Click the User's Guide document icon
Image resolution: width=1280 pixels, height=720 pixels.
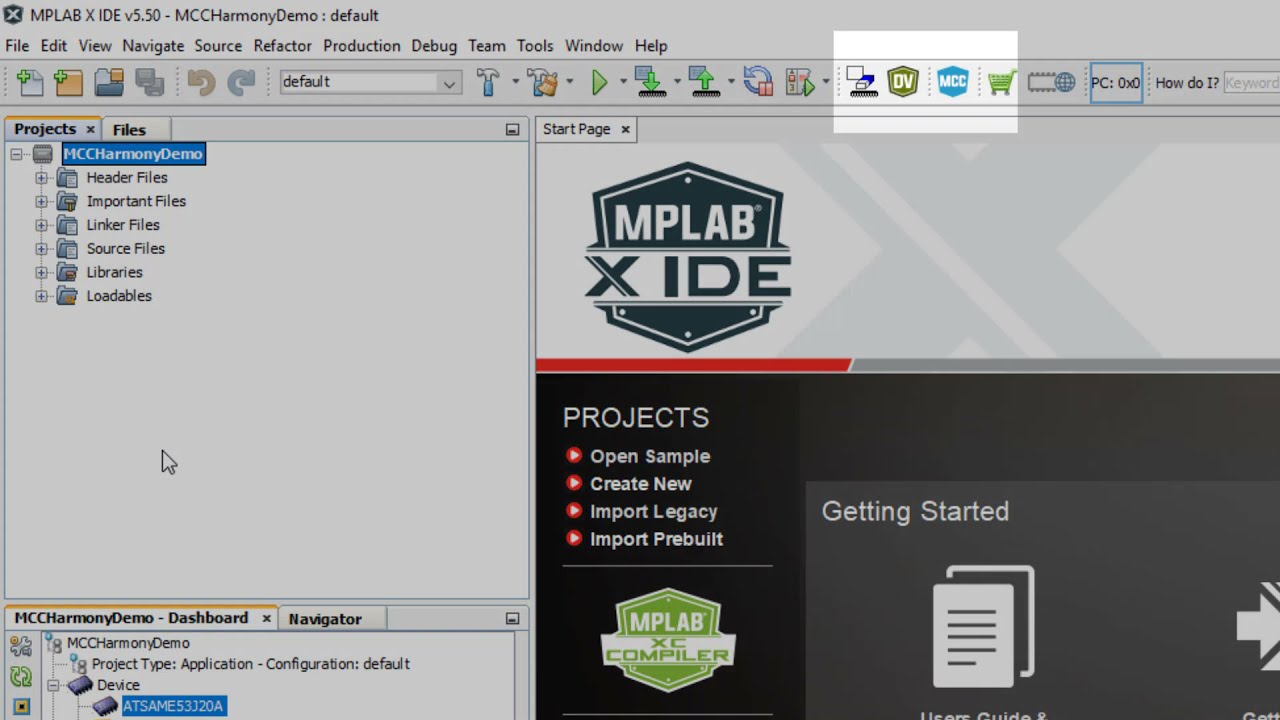click(984, 627)
